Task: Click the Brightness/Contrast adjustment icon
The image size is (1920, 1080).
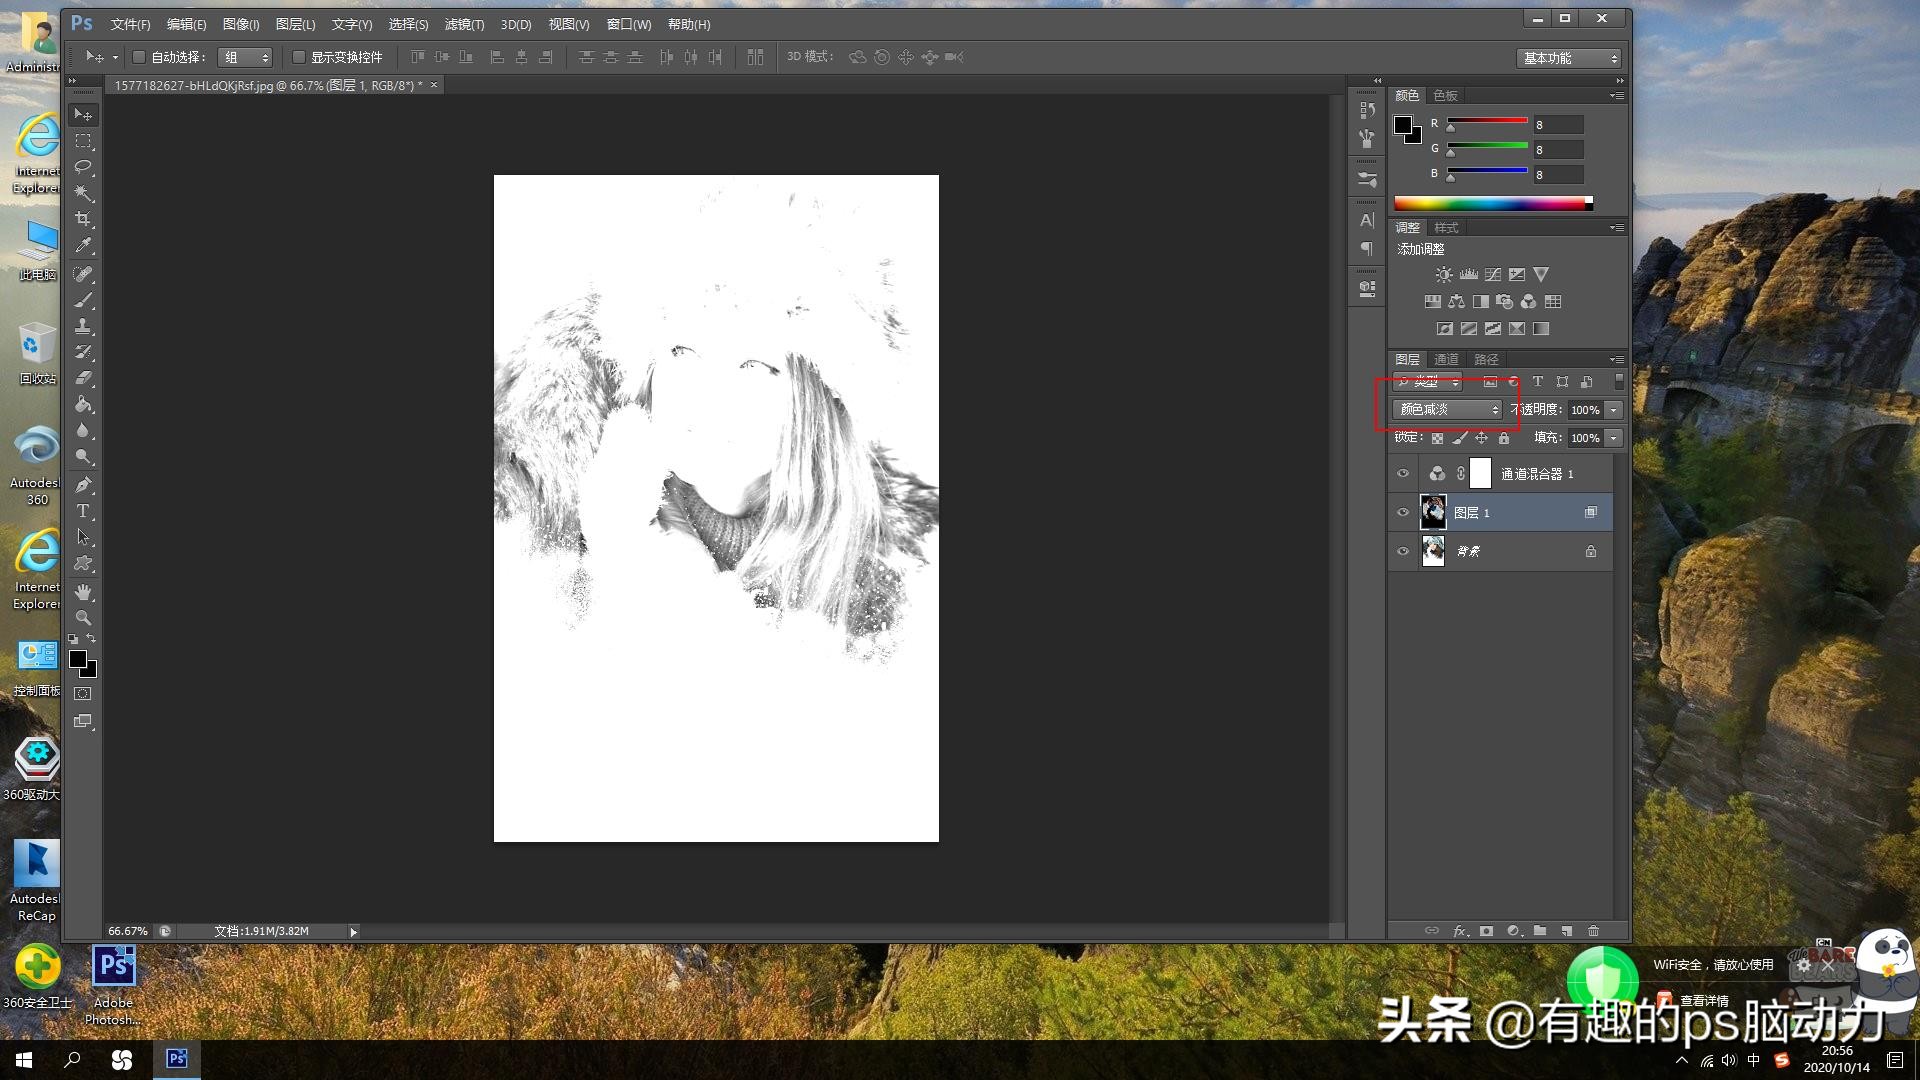Action: [x=1444, y=274]
